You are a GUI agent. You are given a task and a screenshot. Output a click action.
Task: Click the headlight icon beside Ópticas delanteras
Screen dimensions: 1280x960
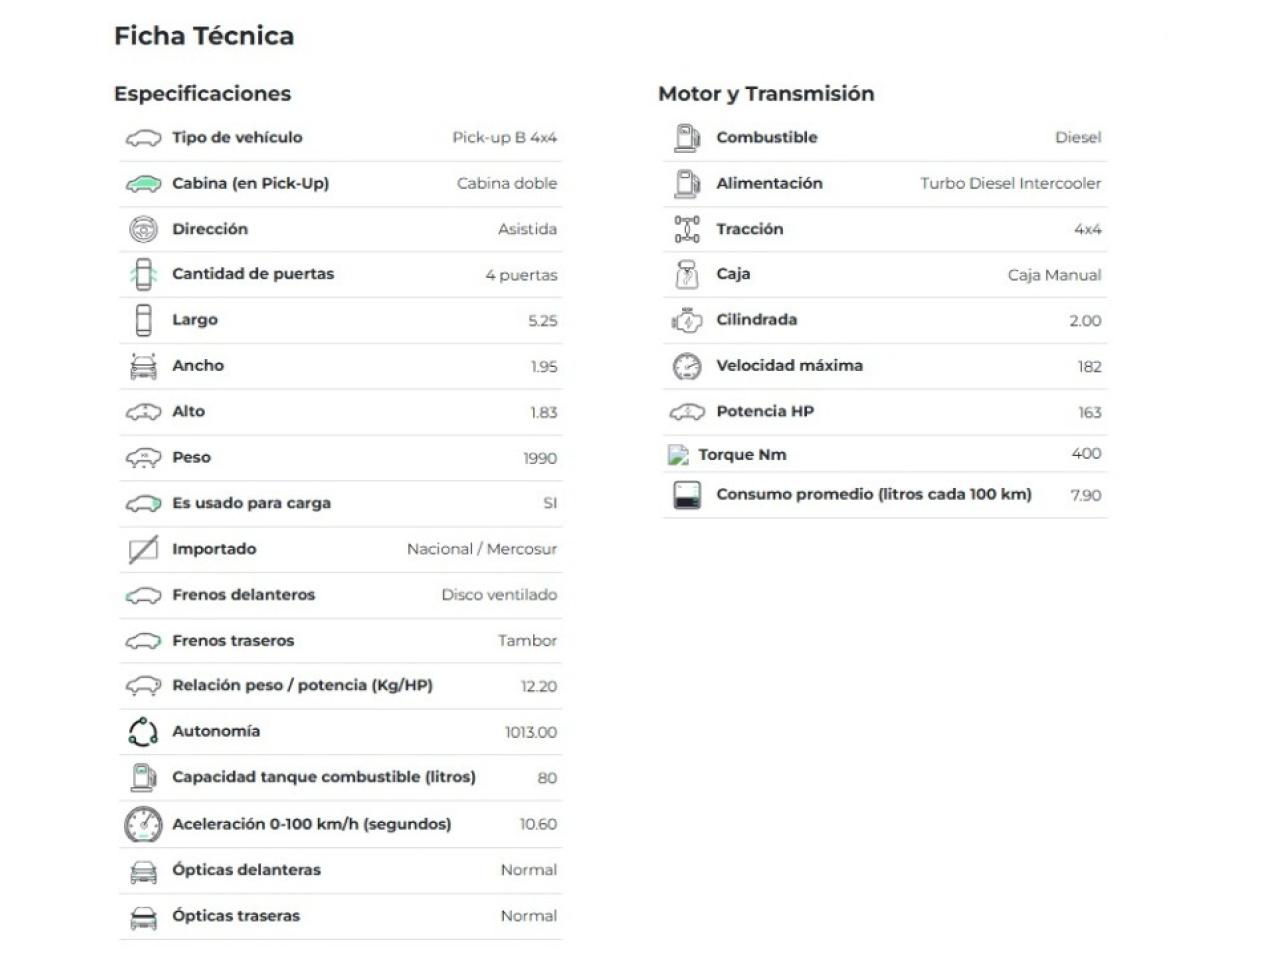tap(143, 871)
